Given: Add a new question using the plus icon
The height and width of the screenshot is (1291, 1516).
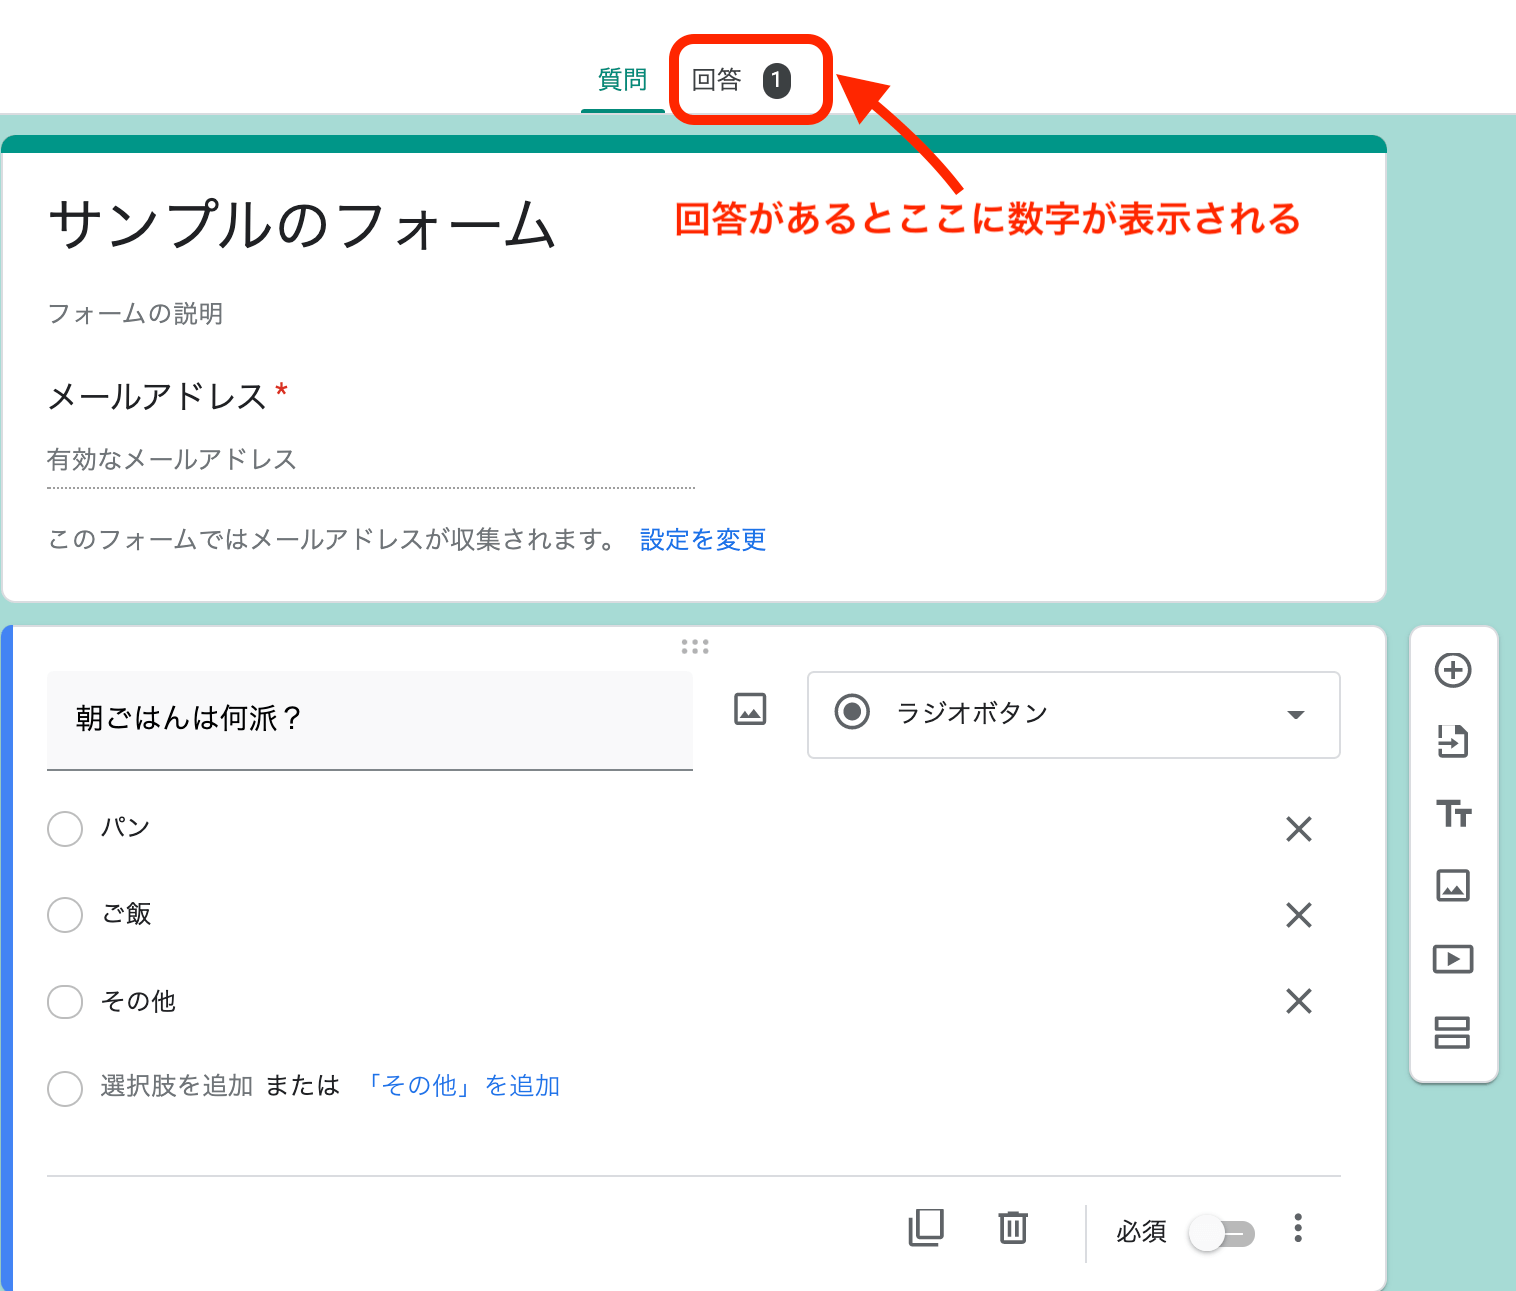Looking at the screenshot, I should tap(1453, 670).
